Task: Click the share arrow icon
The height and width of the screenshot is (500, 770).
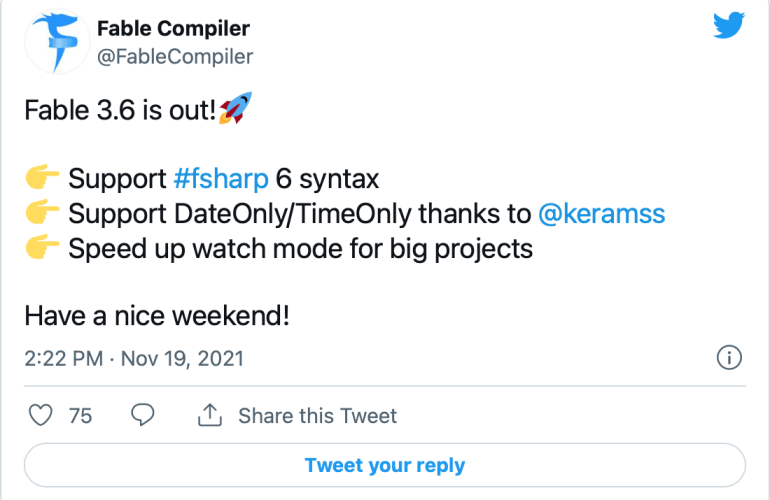Action: (211, 415)
